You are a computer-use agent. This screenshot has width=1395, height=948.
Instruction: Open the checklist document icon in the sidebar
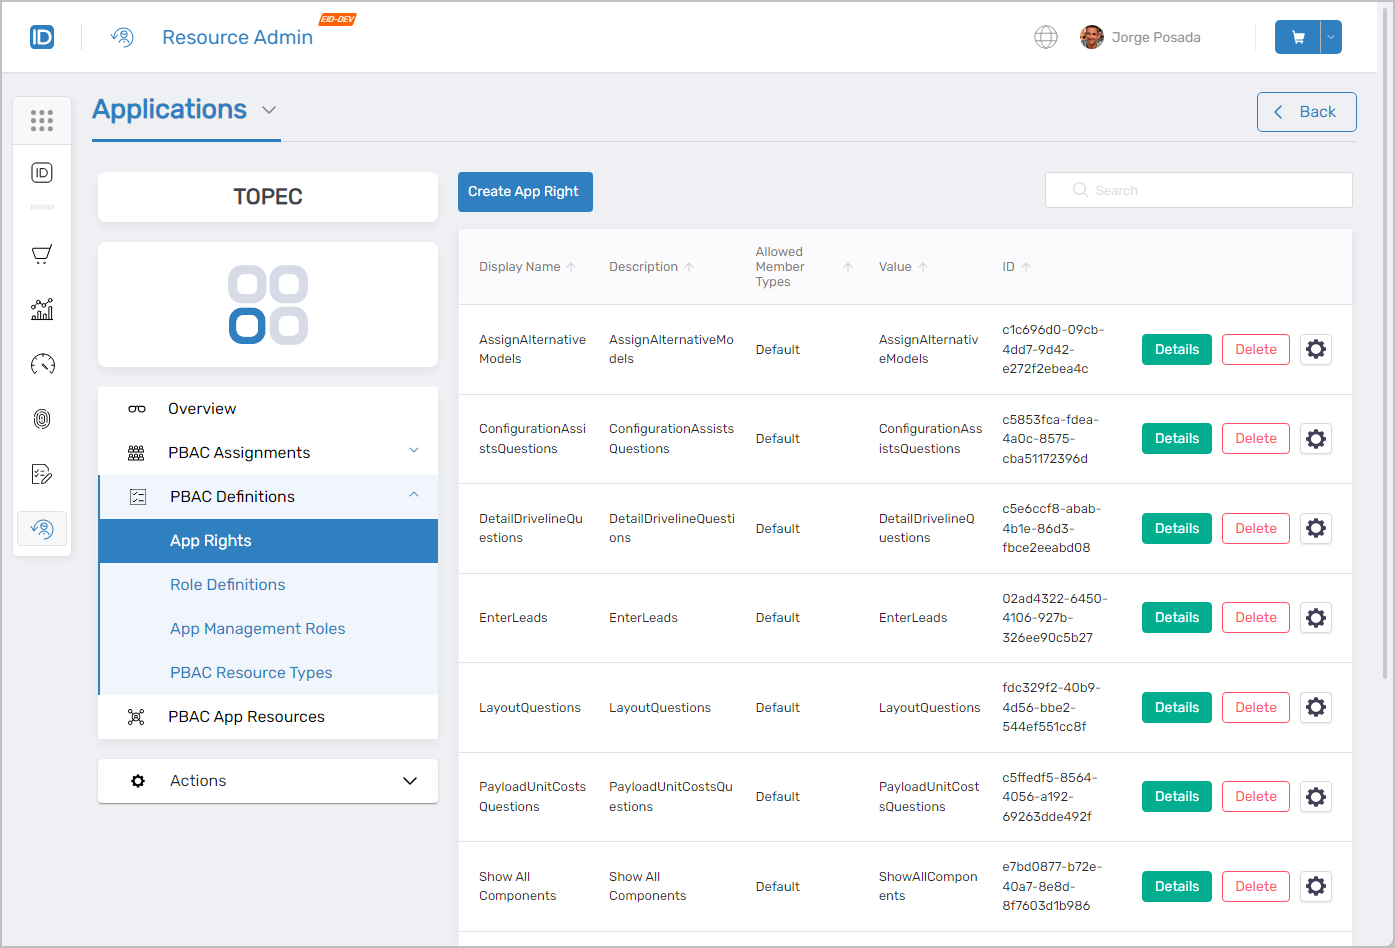point(41,473)
